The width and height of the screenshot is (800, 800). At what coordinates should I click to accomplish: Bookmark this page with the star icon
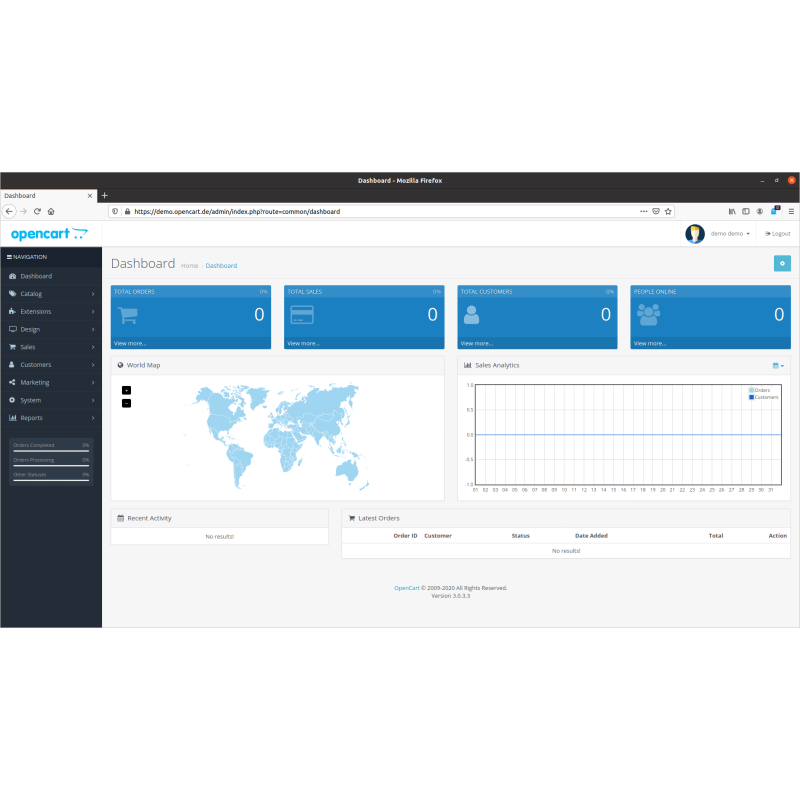click(x=668, y=212)
